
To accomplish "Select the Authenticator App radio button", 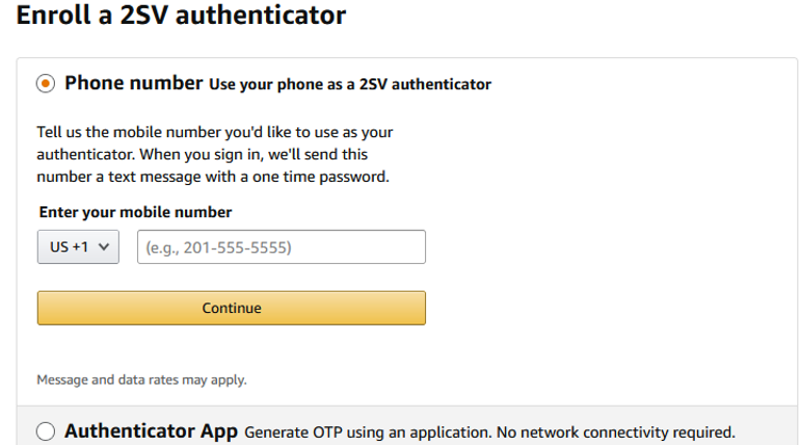I will coord(46,432).
